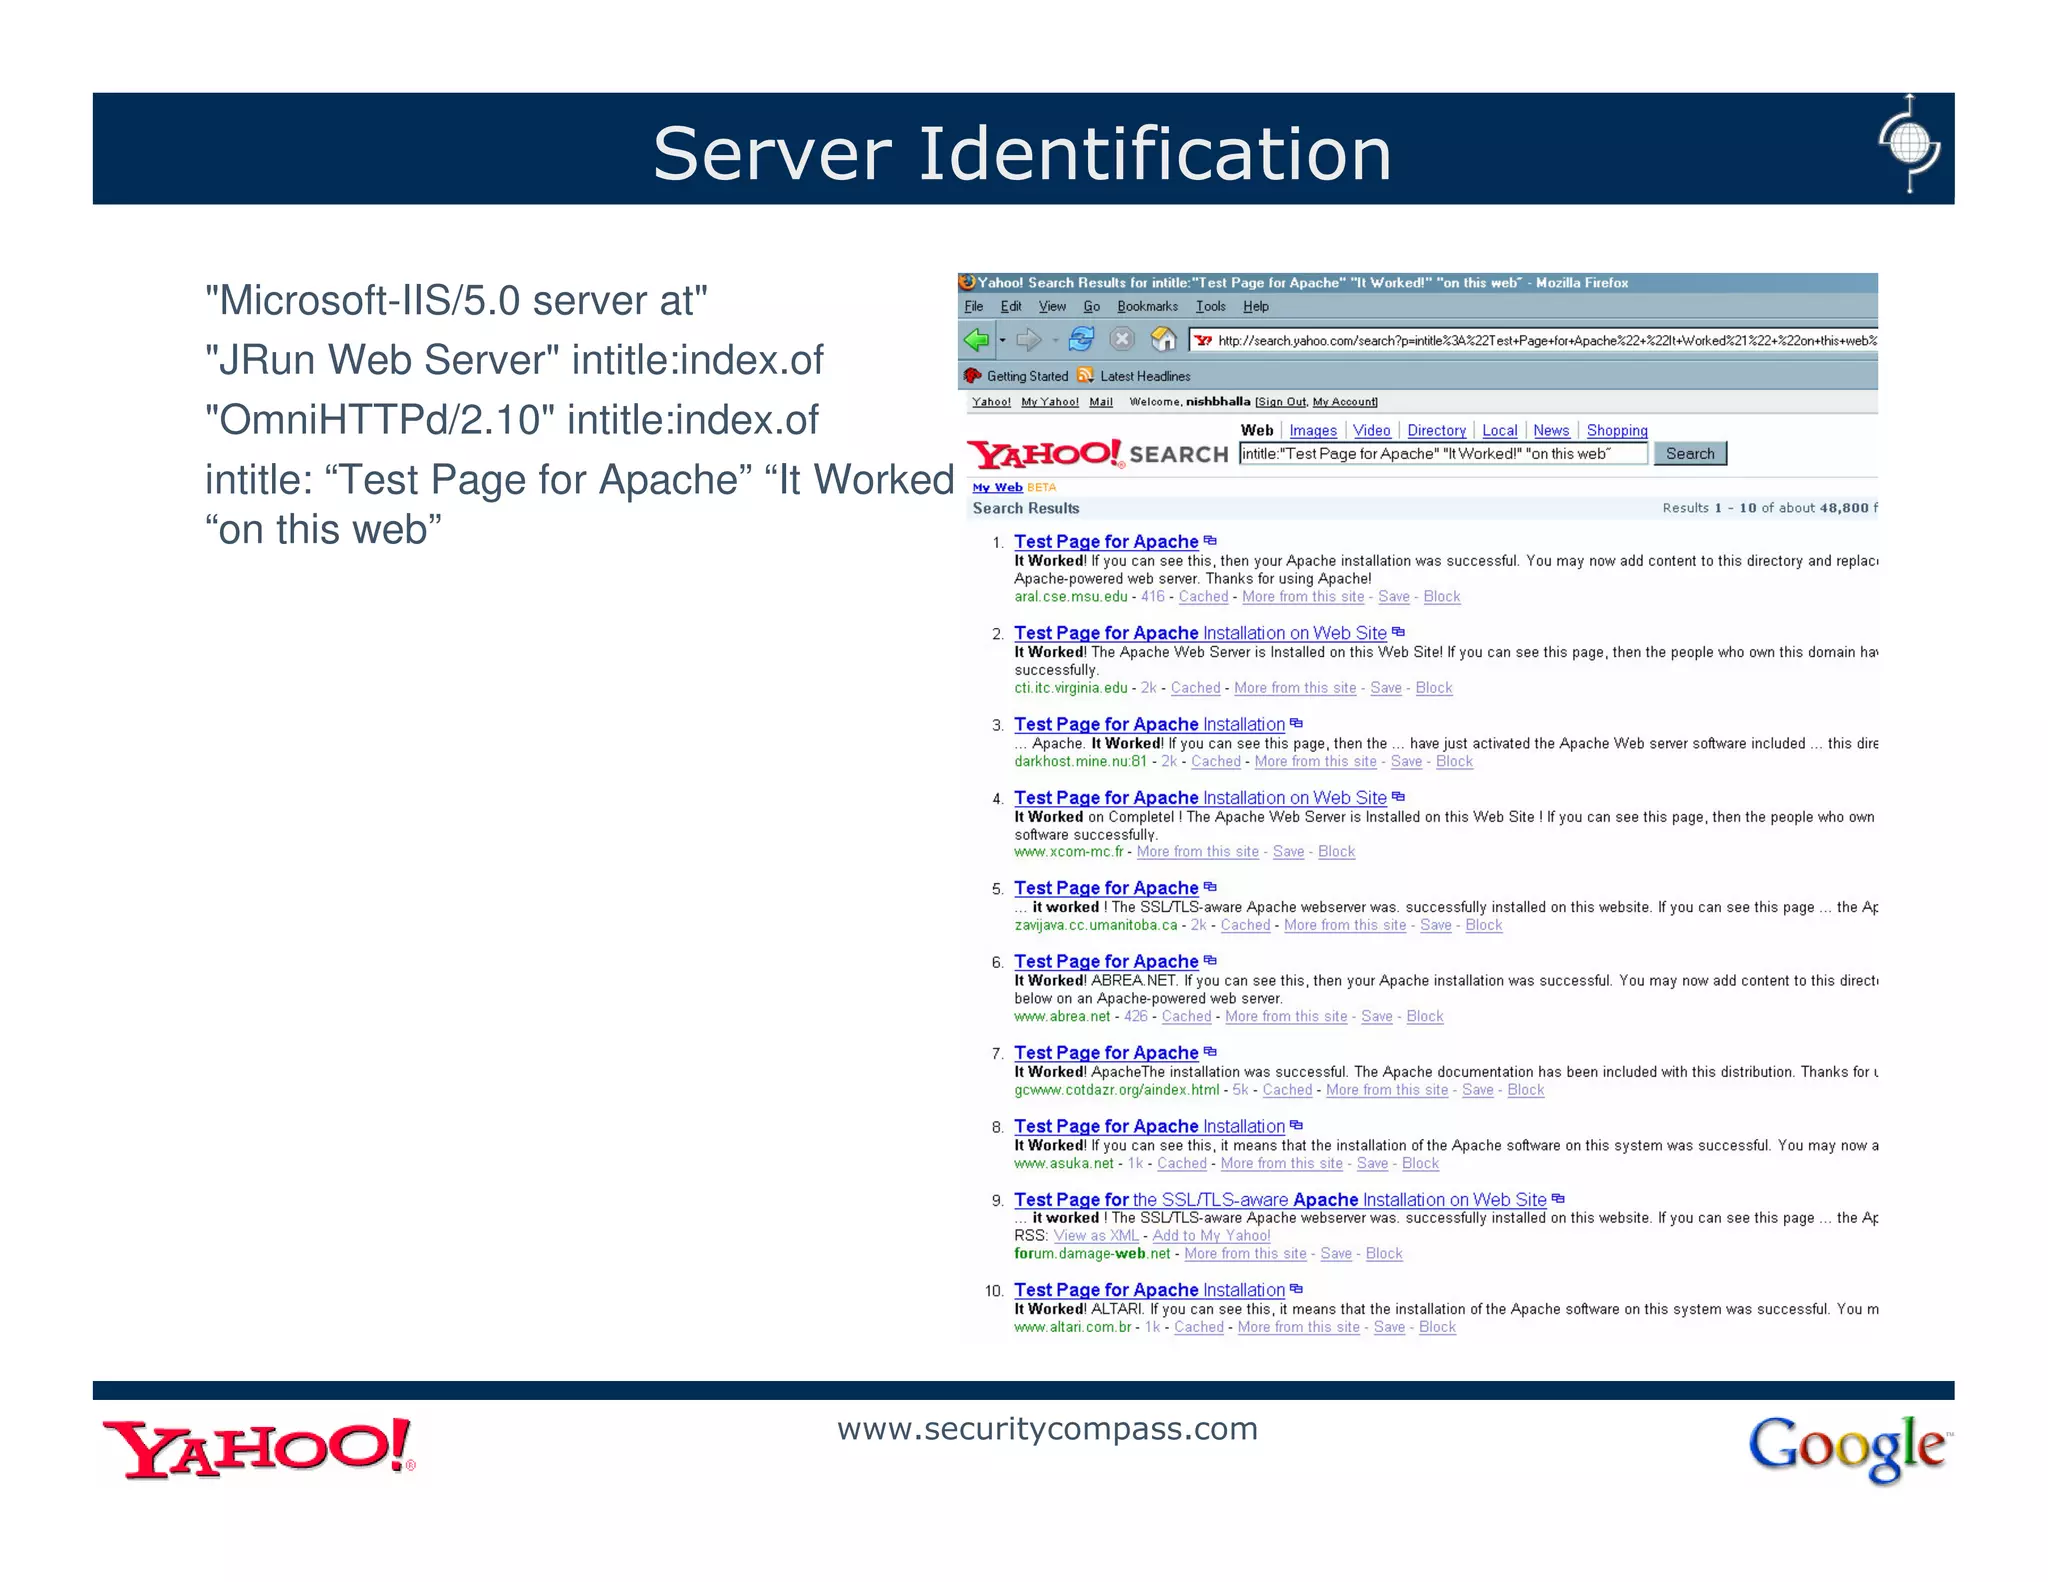The image size is (2048, 1582).
Task: Click the blue Reload page icon
Action: [1081, 340]
